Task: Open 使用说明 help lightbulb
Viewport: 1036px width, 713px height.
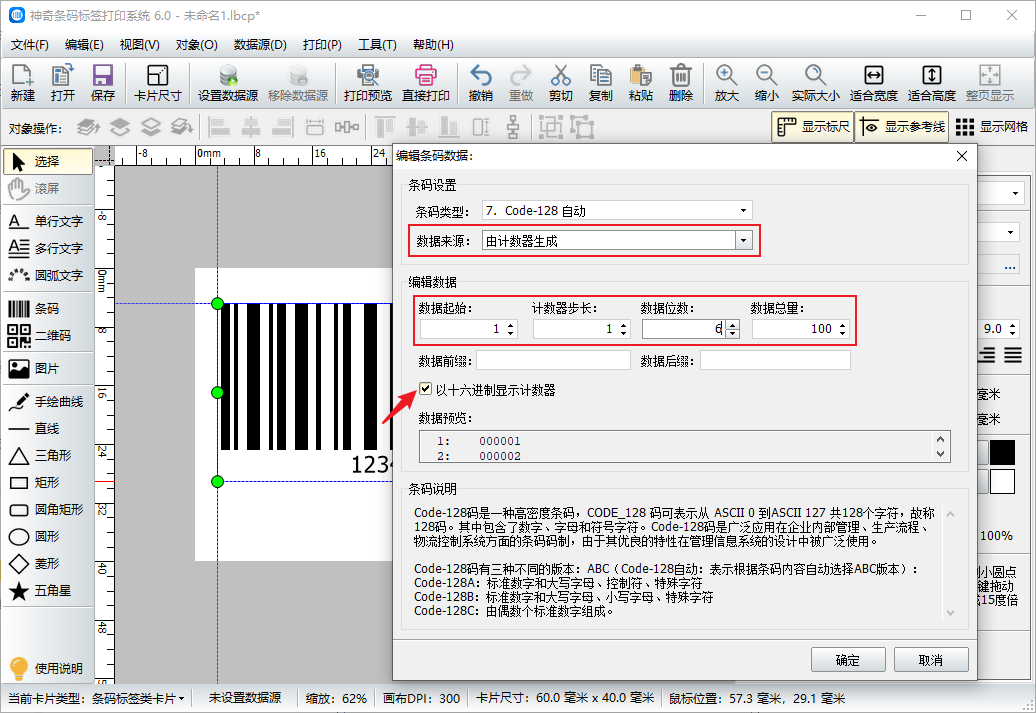Action: [48, 668]
